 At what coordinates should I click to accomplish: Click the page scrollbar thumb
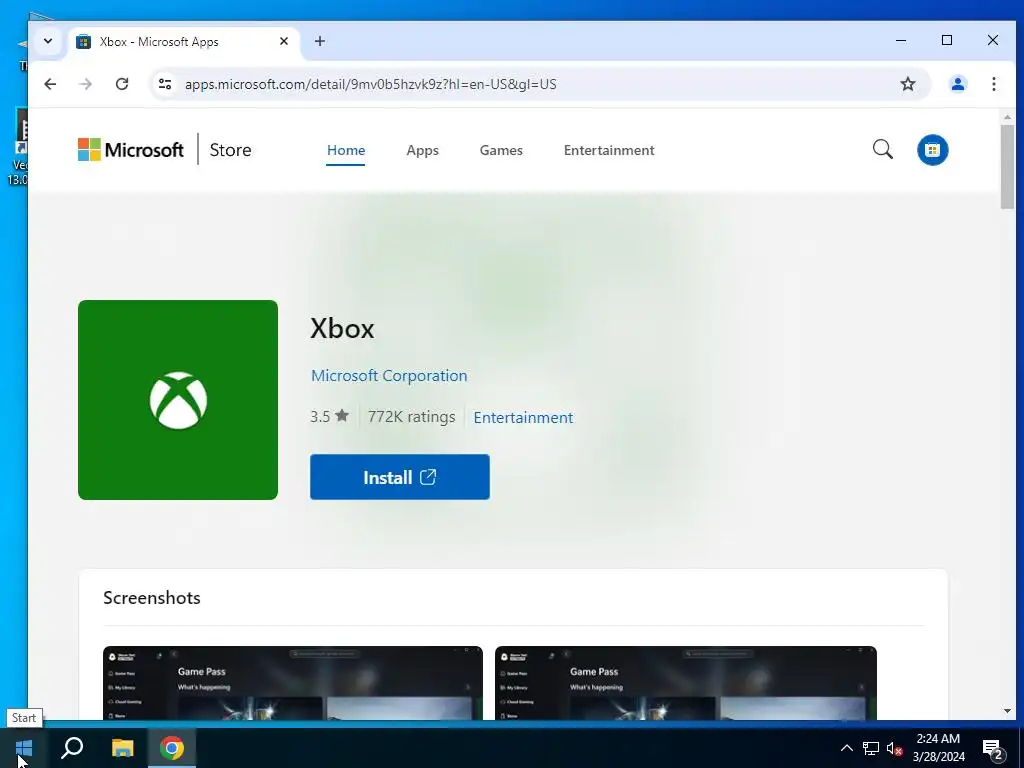pyautogui.click(x=1007, y=167)
